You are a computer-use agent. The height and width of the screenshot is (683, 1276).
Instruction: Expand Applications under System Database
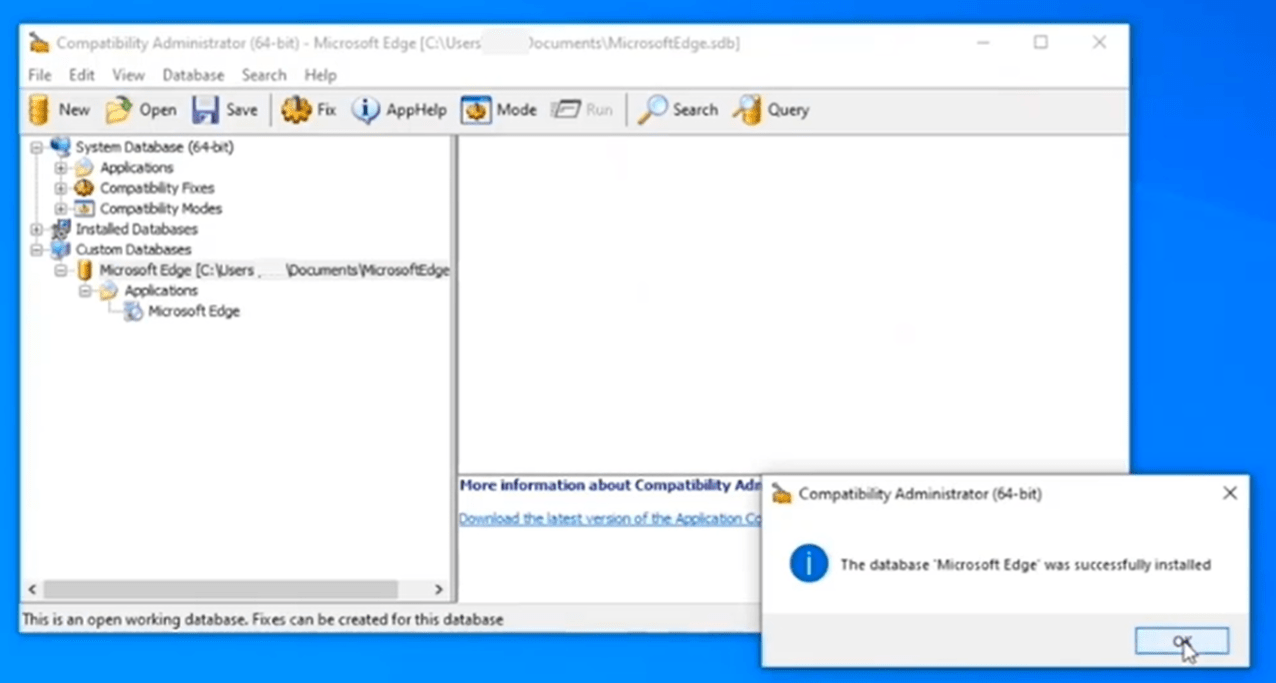(x=60, y=167)
